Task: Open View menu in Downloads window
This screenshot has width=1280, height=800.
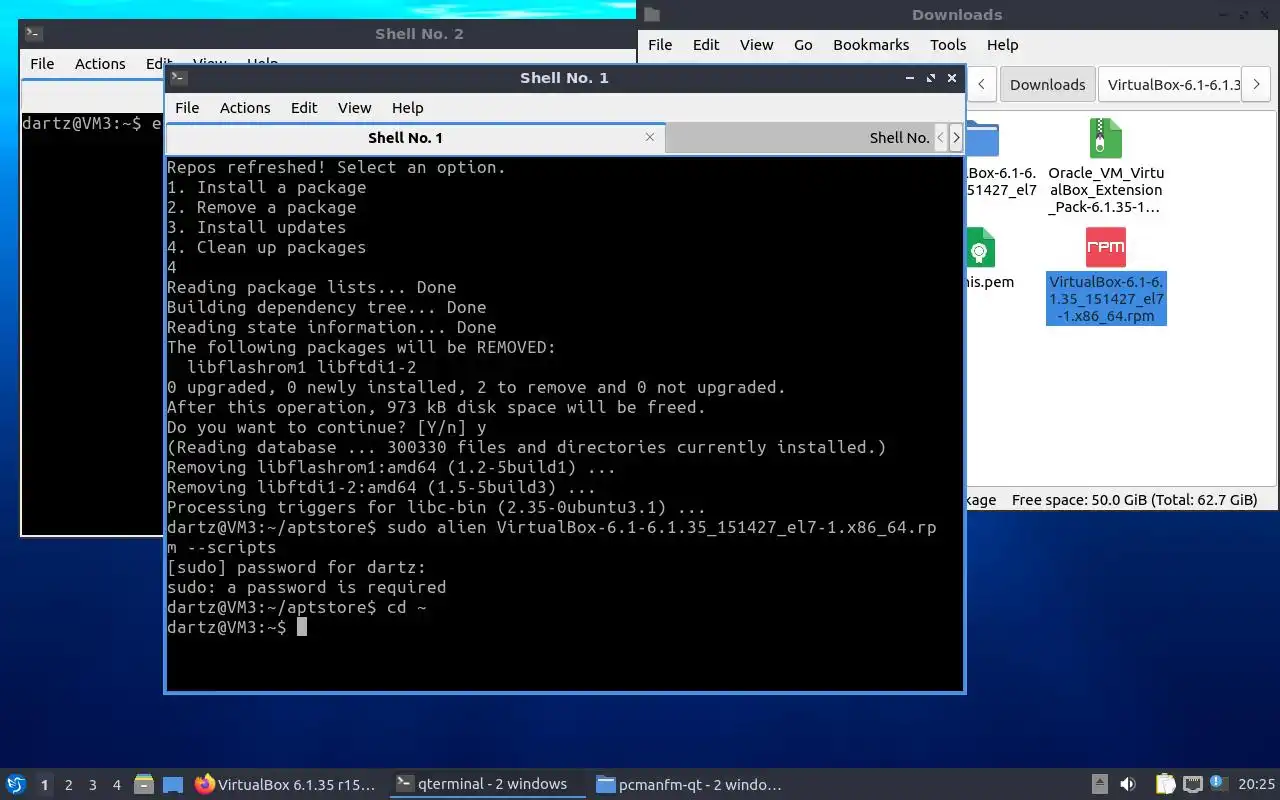Action: point(756,45)
